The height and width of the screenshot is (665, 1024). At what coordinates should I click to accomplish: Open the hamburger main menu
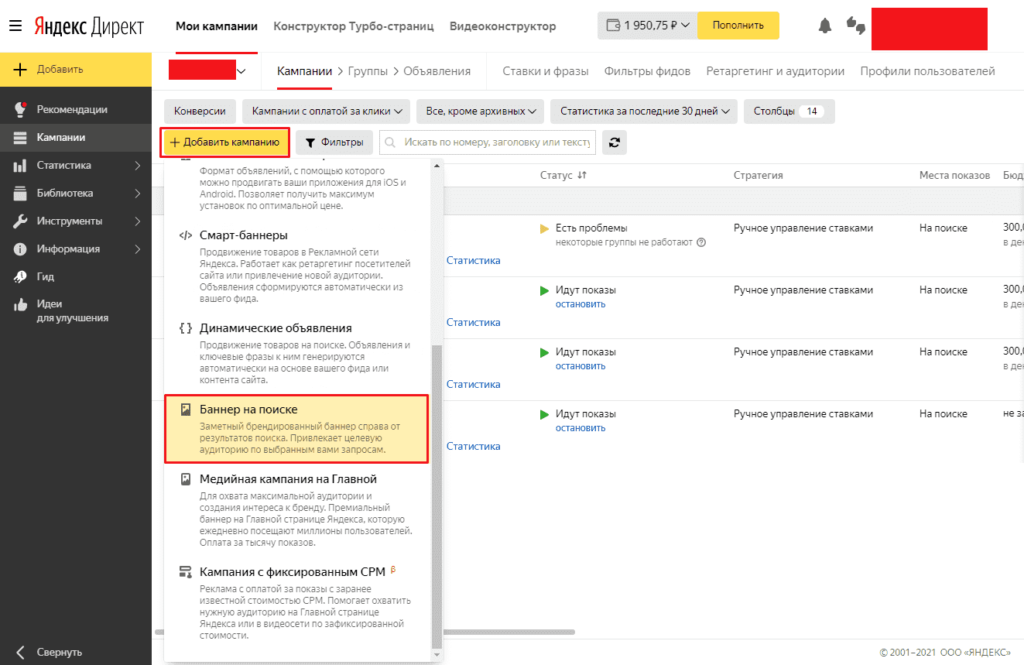[x=15, y=26]
